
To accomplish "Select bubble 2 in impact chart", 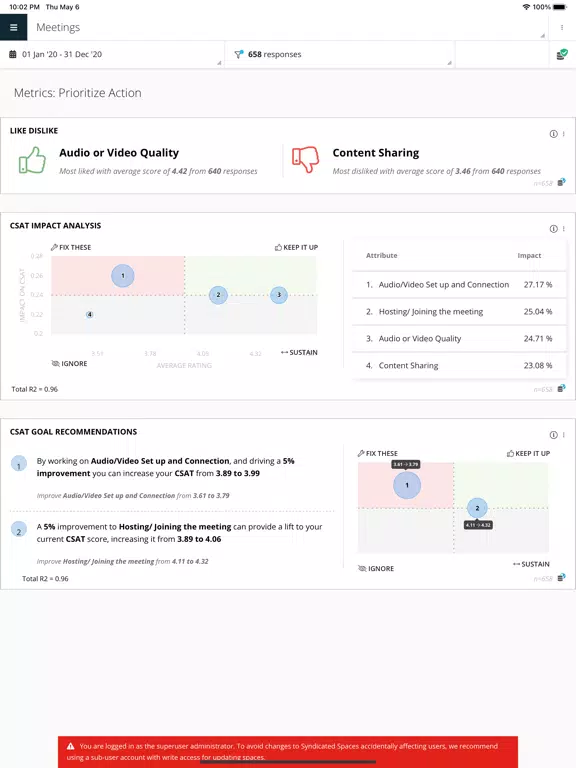I will [x=218, y=295].
